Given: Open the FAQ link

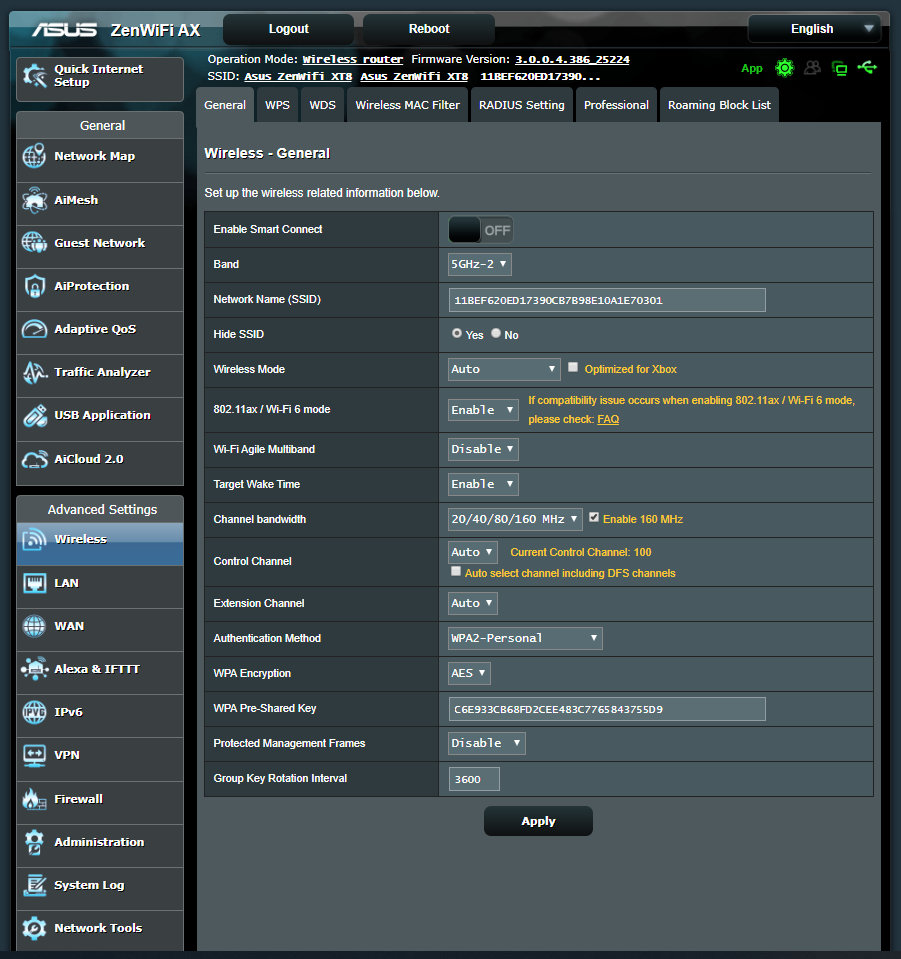Looking at the screenshot, I should [608, 420].
